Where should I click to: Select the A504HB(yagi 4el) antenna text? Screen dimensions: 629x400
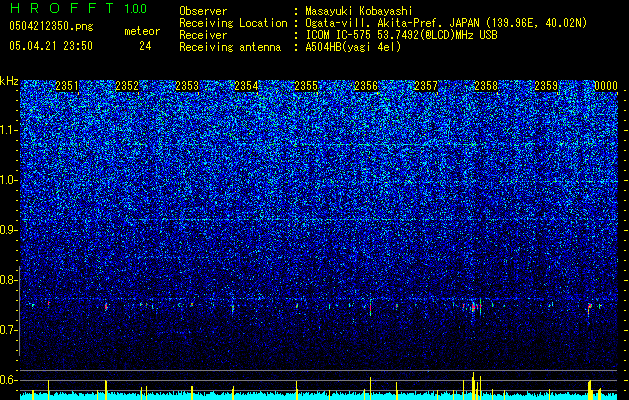(353, 47)
